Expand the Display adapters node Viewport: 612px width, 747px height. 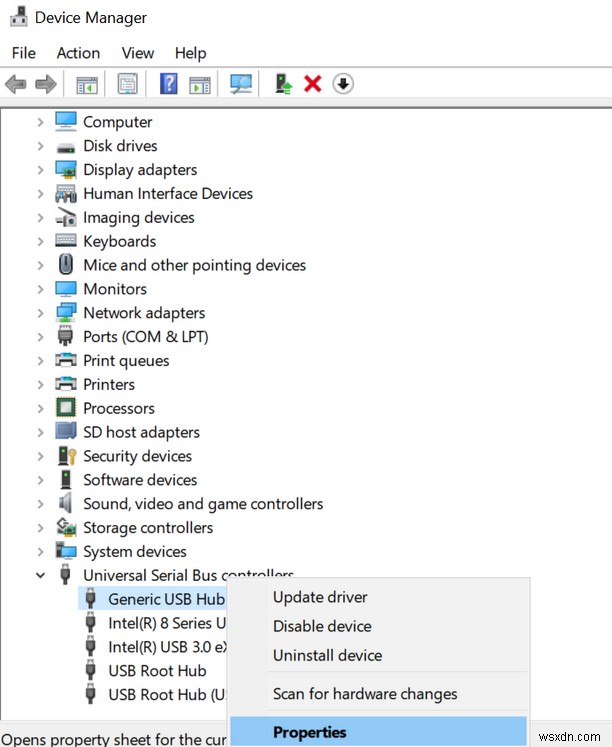tap(40, 170)
